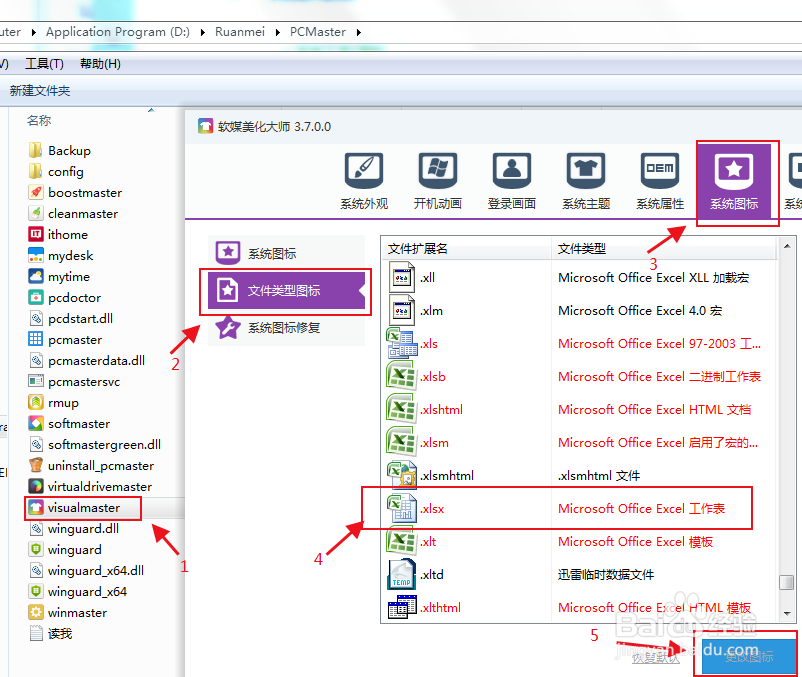802x677 pixels.
Task: Select the .xls file type icon
Action: 402,344
